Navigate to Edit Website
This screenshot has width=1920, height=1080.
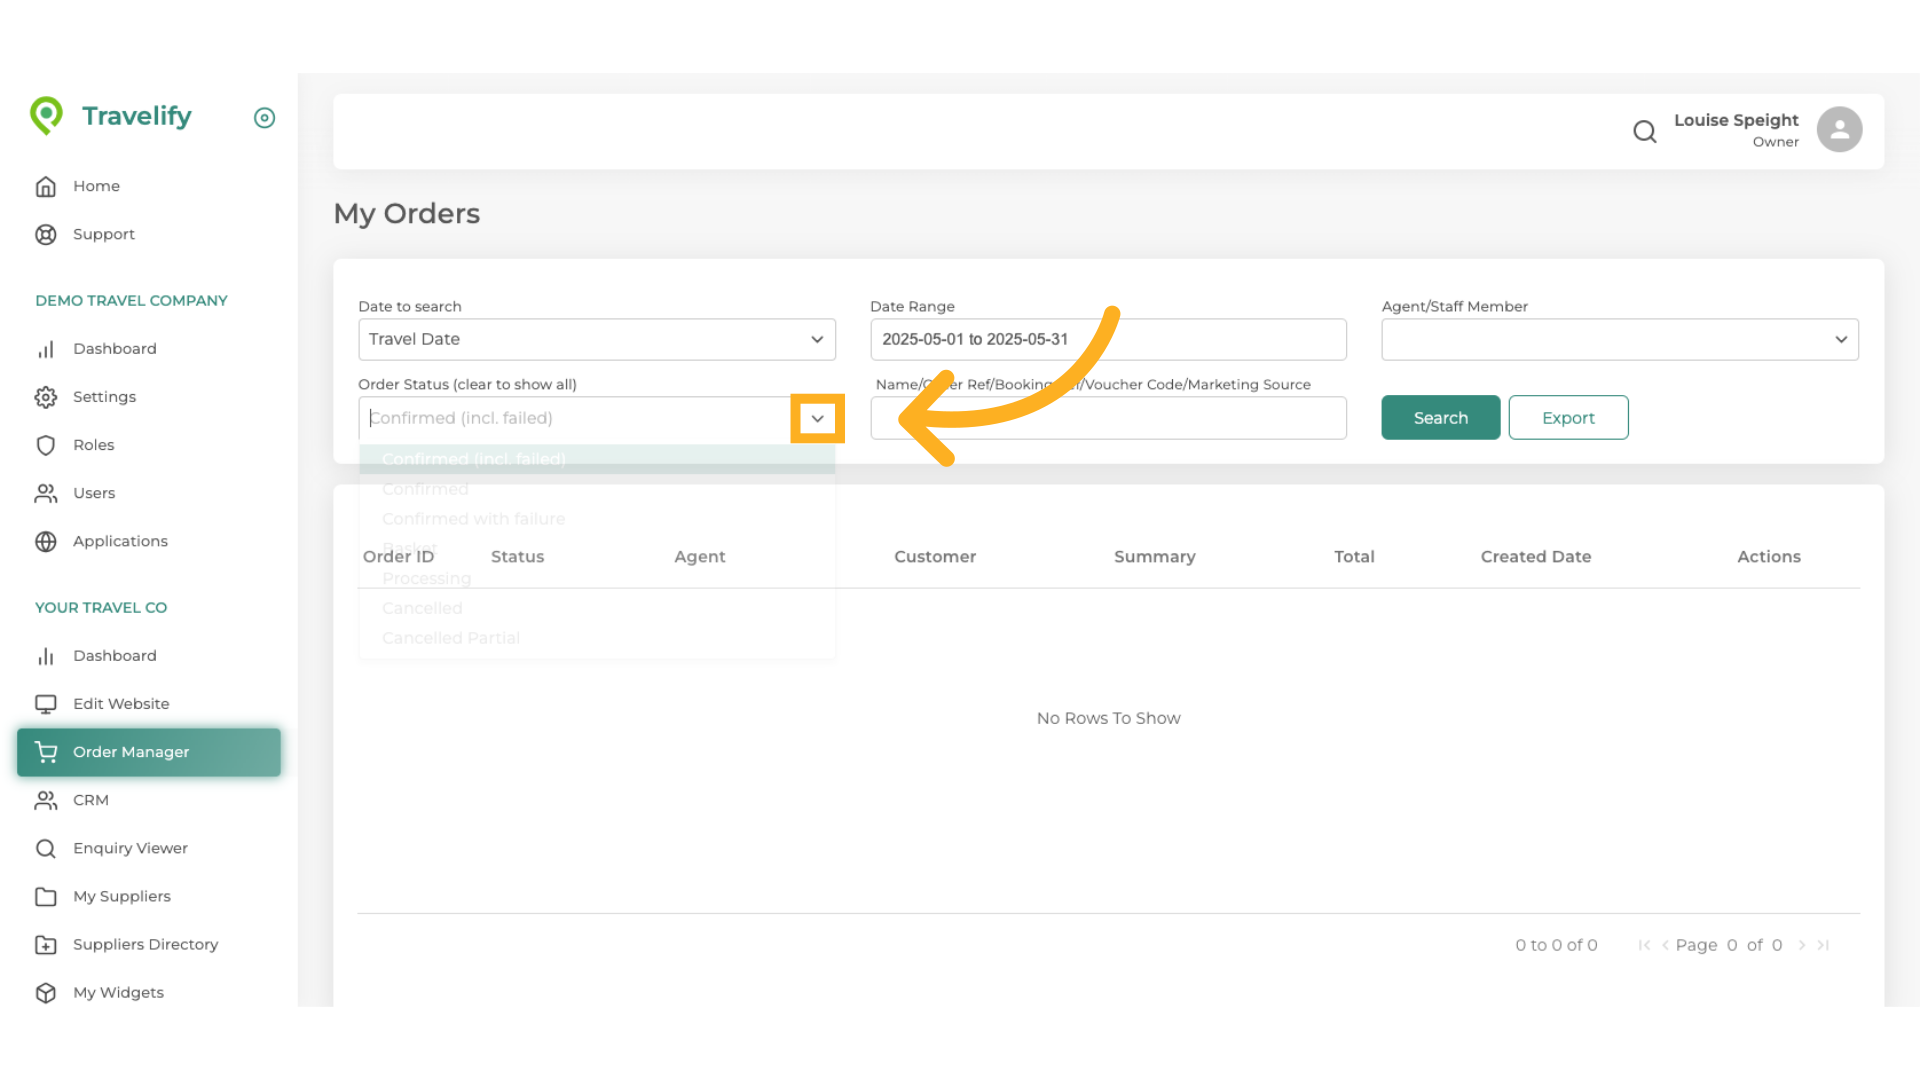point(121,703)
